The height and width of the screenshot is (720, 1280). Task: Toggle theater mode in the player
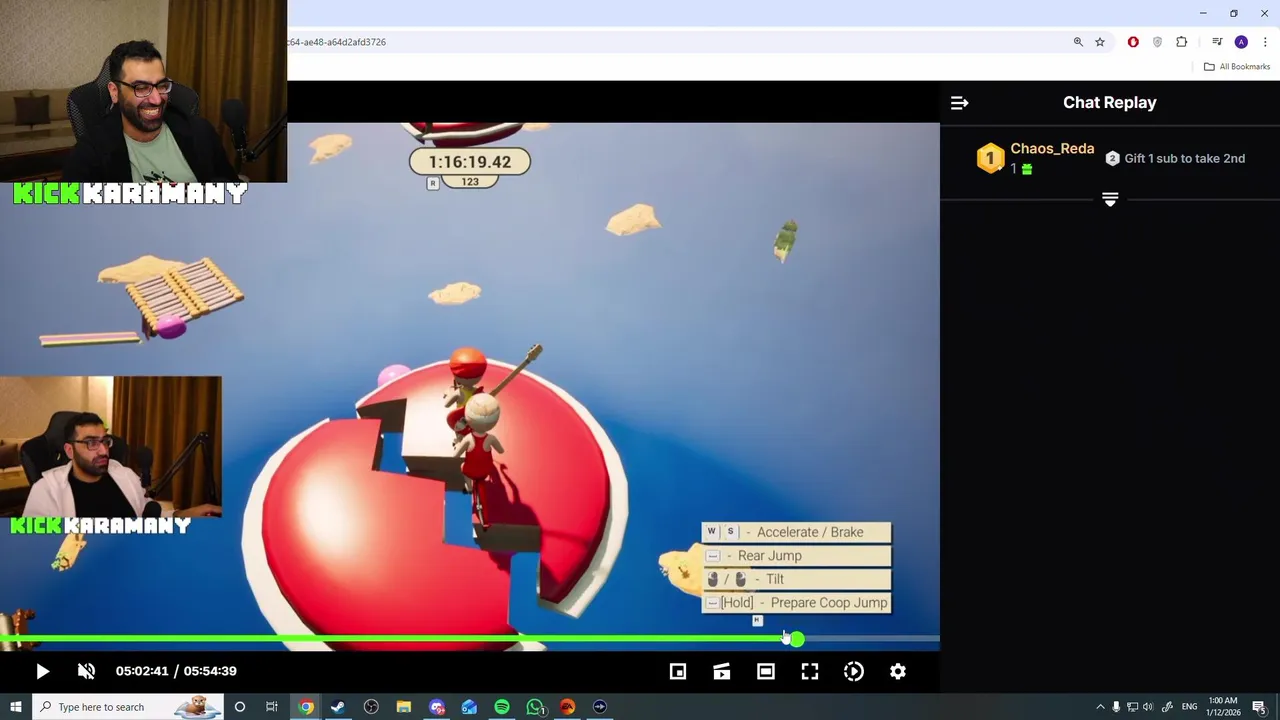tap(766, 672)
